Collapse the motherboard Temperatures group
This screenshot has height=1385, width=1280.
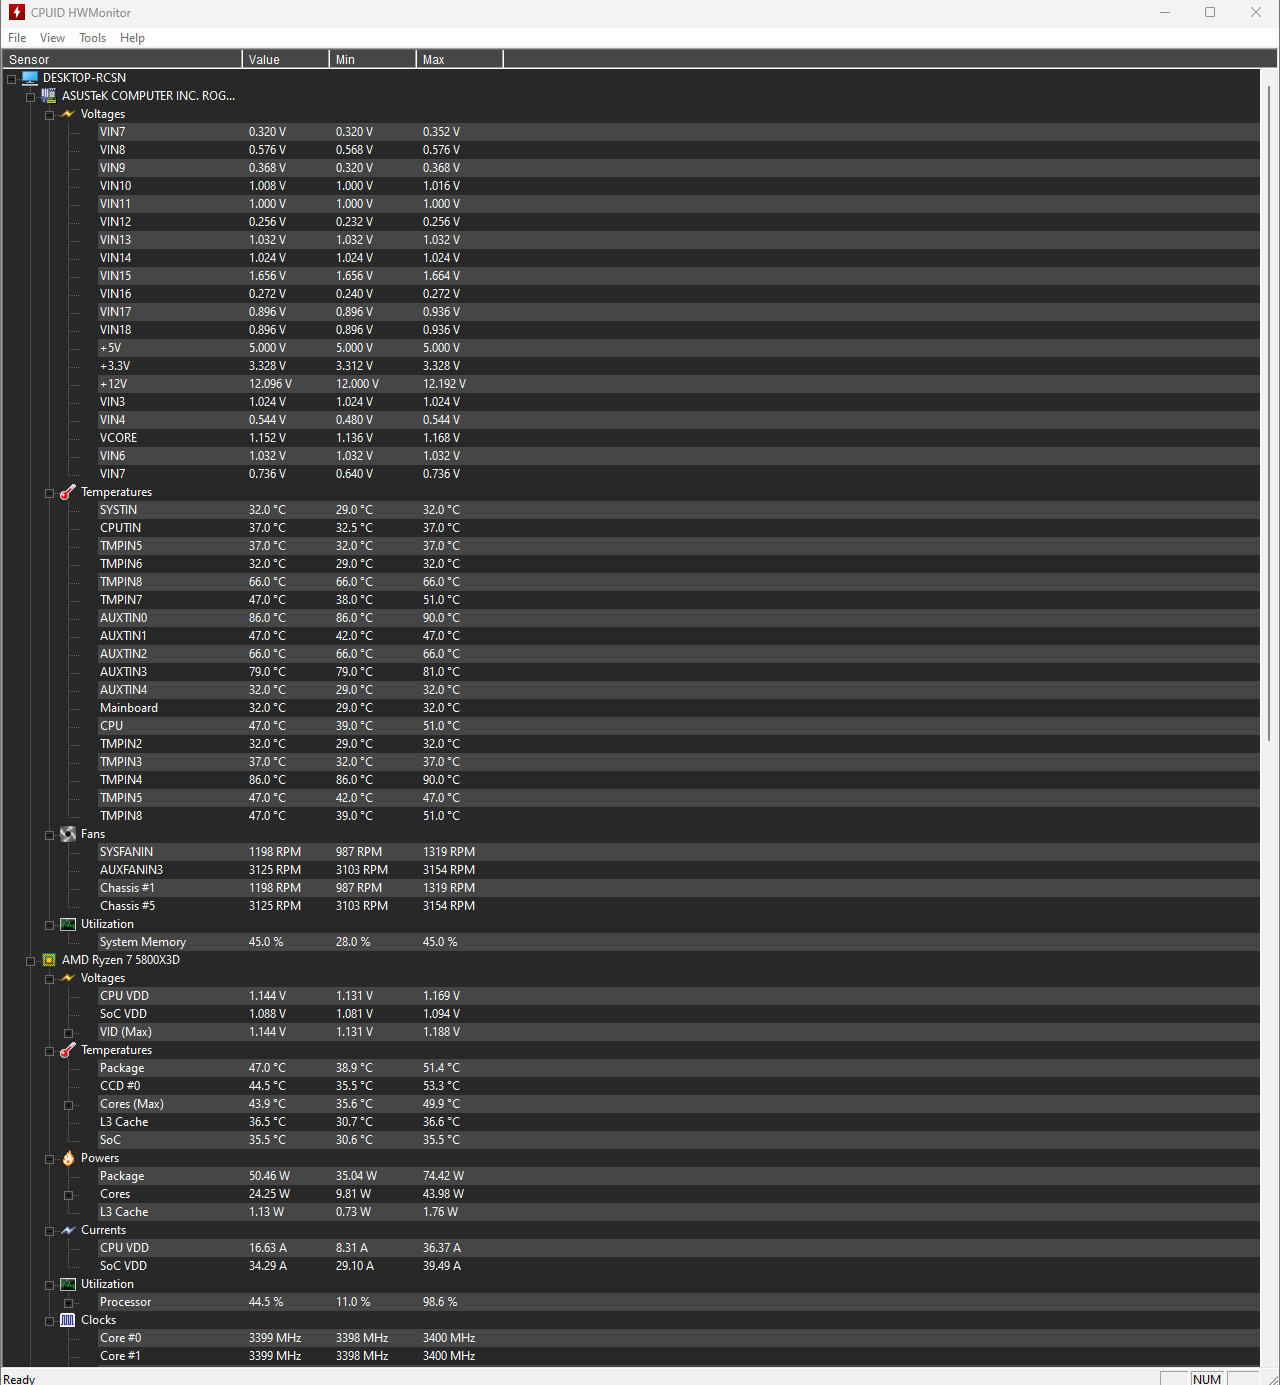coord(50,493)
